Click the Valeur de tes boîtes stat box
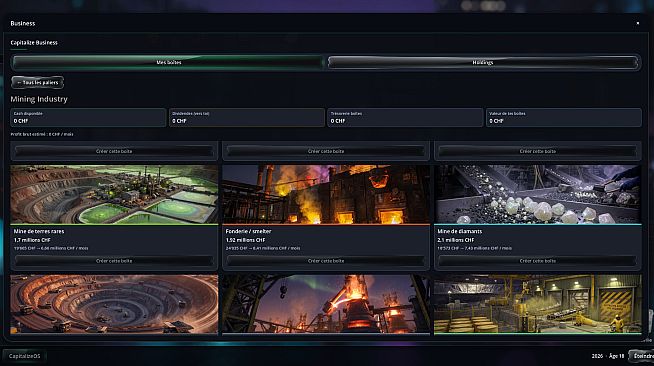The width and height of the screenshot is (654, 366). coord(563,118)
